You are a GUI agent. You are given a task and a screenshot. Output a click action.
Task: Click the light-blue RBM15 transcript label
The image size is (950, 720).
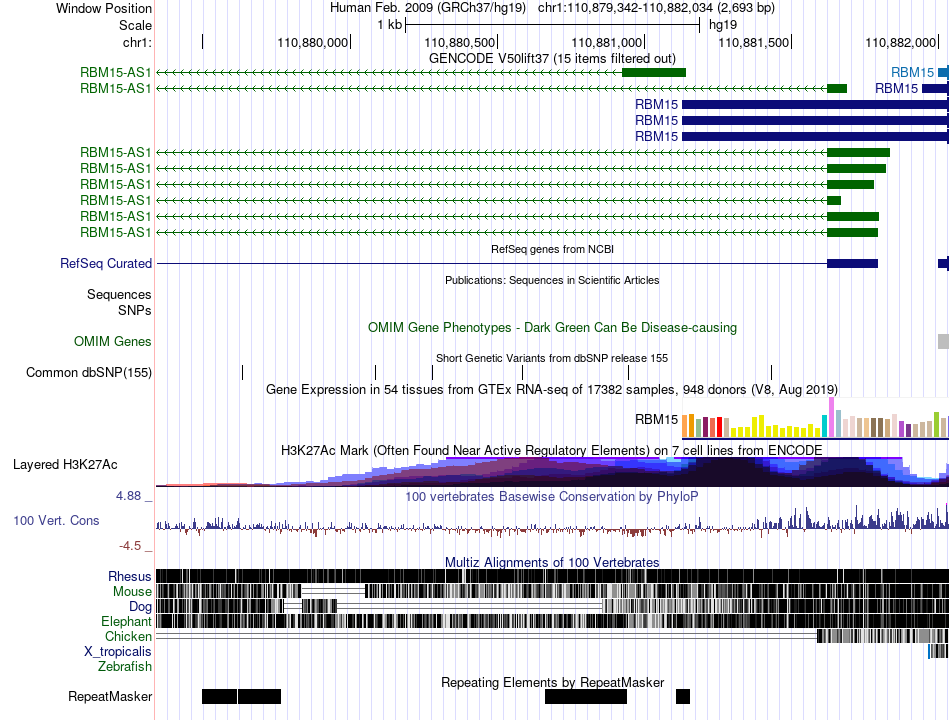912,73
